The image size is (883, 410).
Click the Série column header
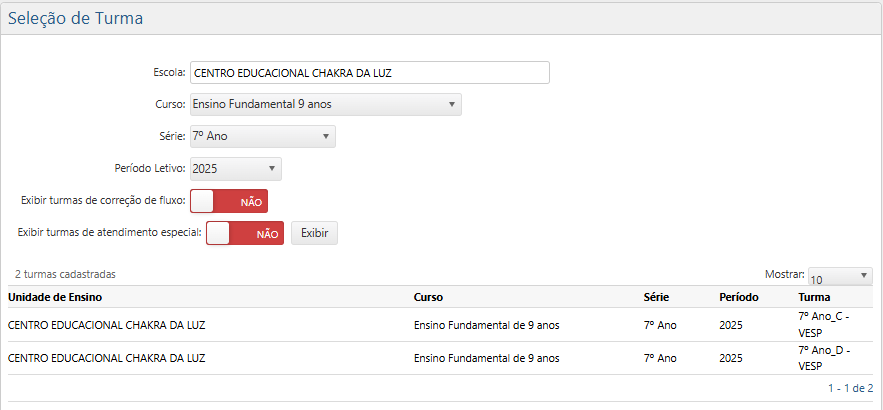(656, 297)
